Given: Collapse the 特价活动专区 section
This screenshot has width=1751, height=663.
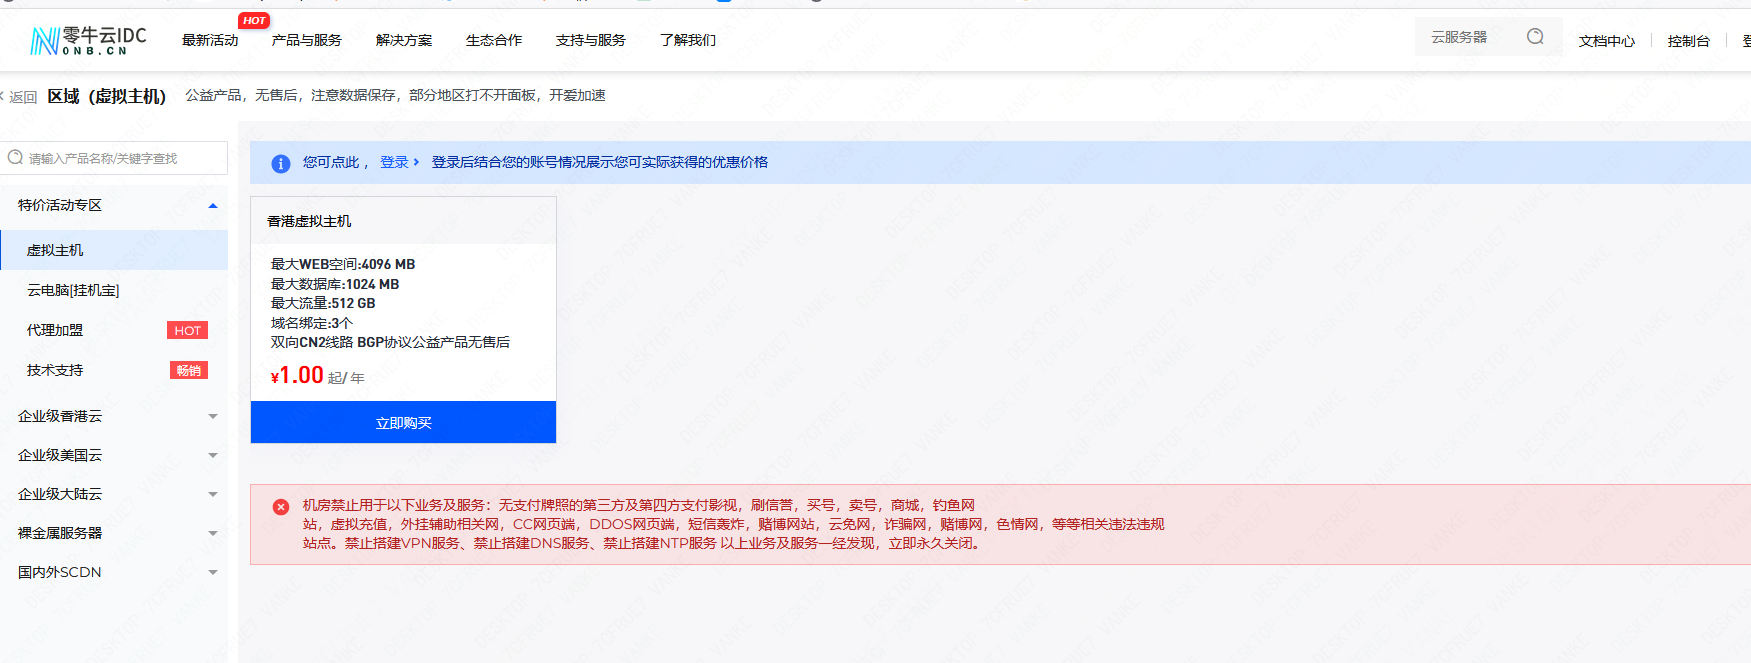Looking at the screenshot, I should coord(212,206).
